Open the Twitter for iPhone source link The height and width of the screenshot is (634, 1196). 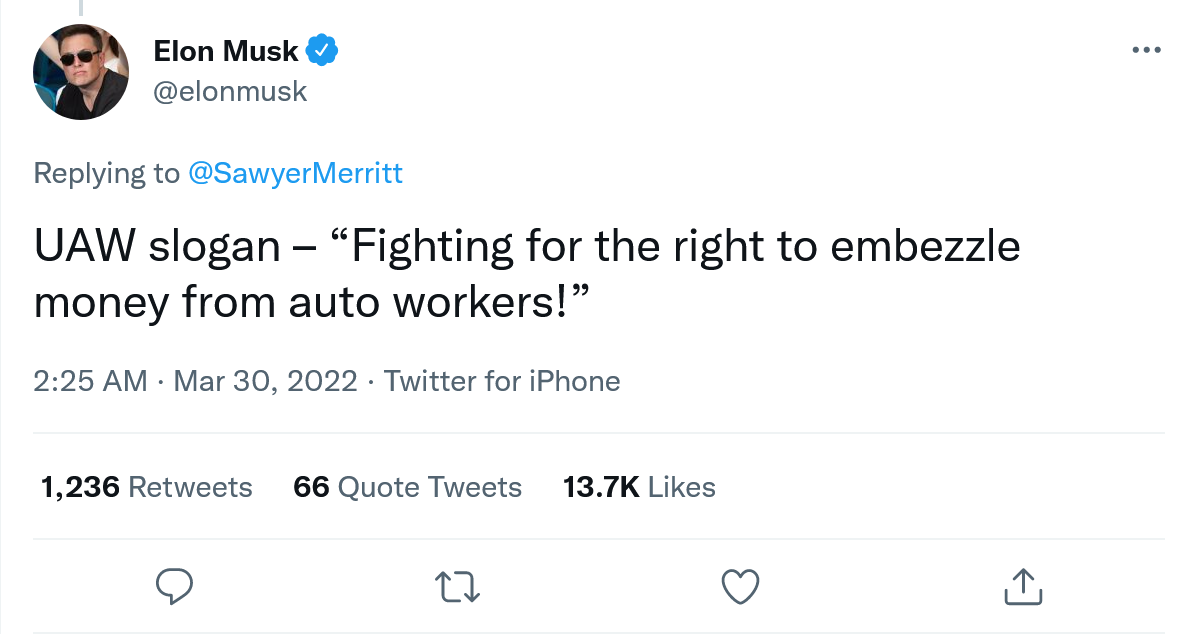502,381
